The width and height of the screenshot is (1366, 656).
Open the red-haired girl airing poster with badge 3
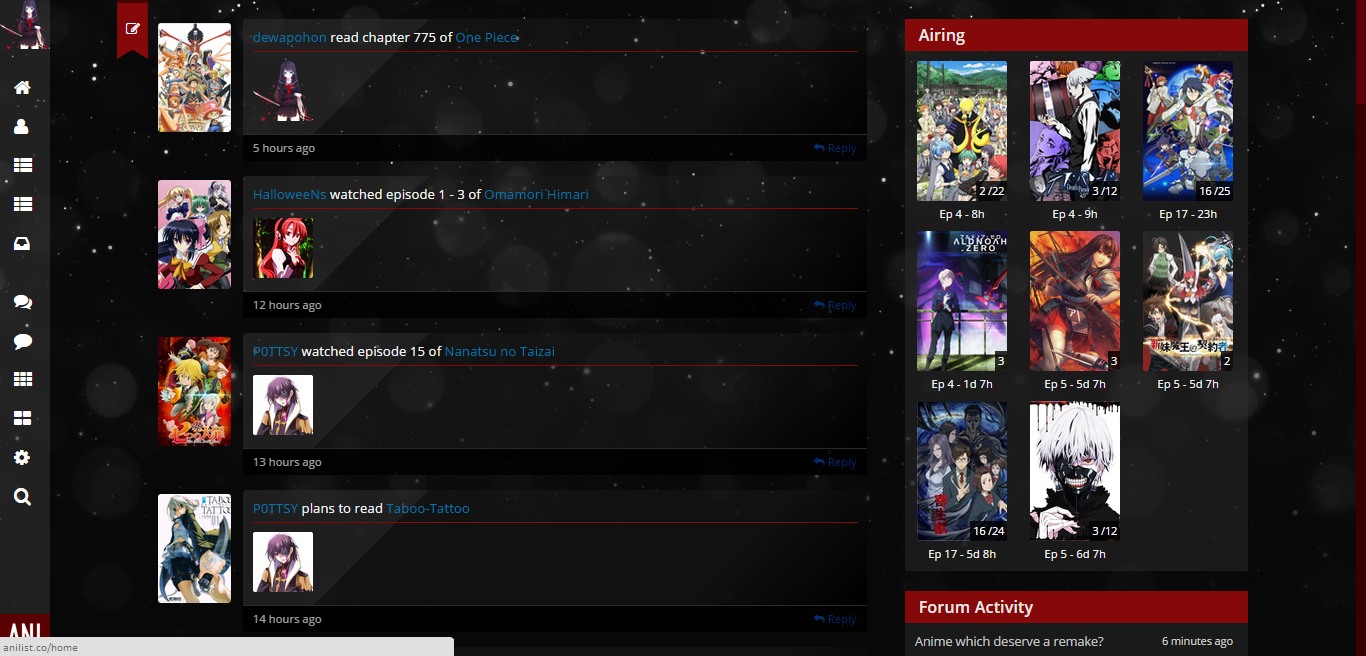[1075, 301]
